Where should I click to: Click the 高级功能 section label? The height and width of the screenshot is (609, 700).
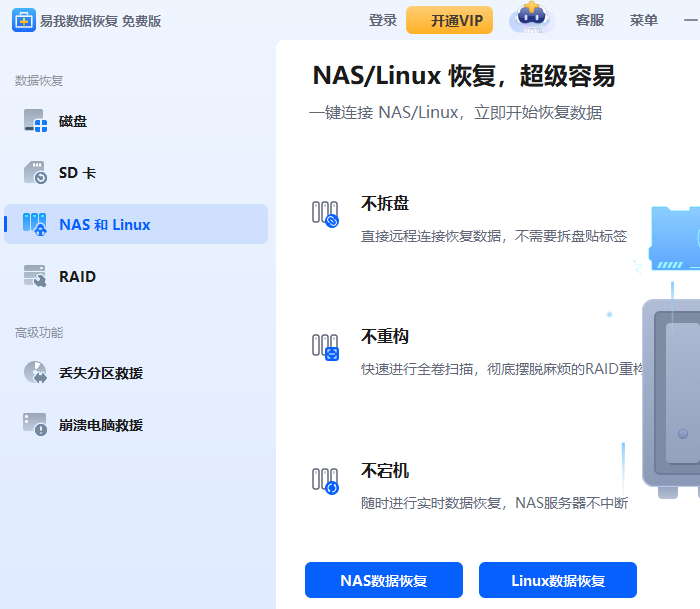39,333
